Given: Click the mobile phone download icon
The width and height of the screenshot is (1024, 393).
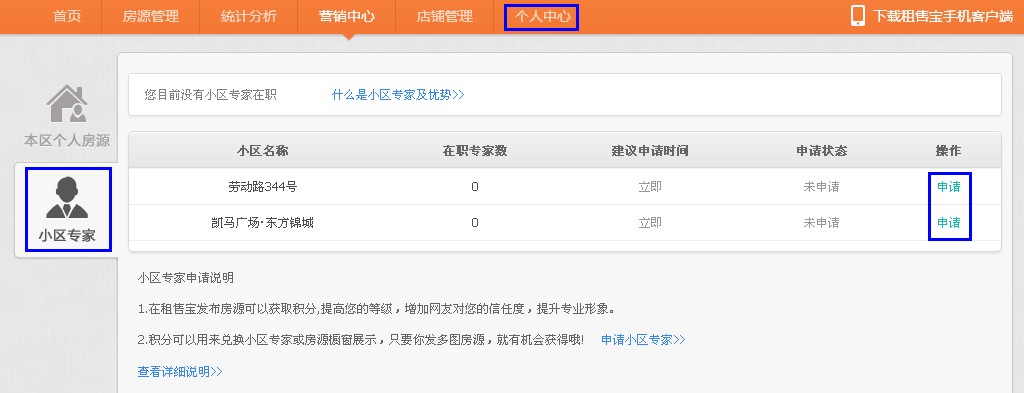Looking at the screenshot, I should (x=857, y=16).
